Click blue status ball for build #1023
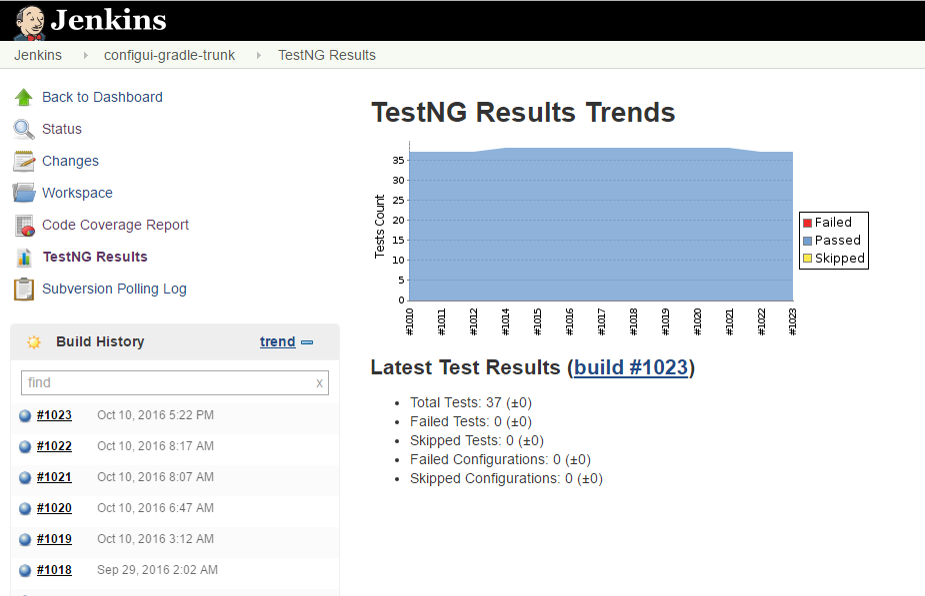The width and height of the screenshot is (925, 596). tap(25, 415)
